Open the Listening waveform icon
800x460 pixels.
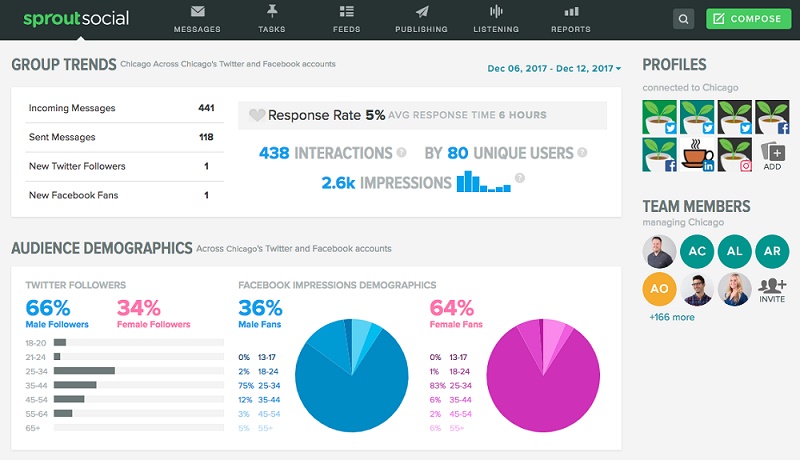click(496, 11)
